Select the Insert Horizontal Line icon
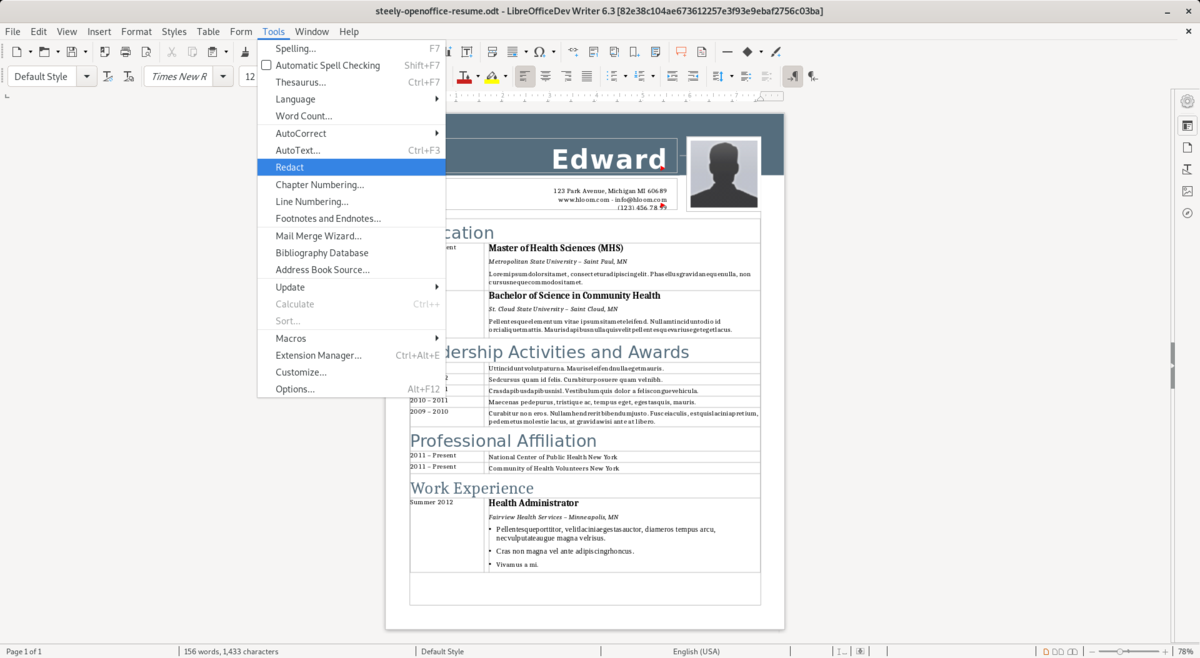Viewport: 1200px width, 658px height. (727, 51)
